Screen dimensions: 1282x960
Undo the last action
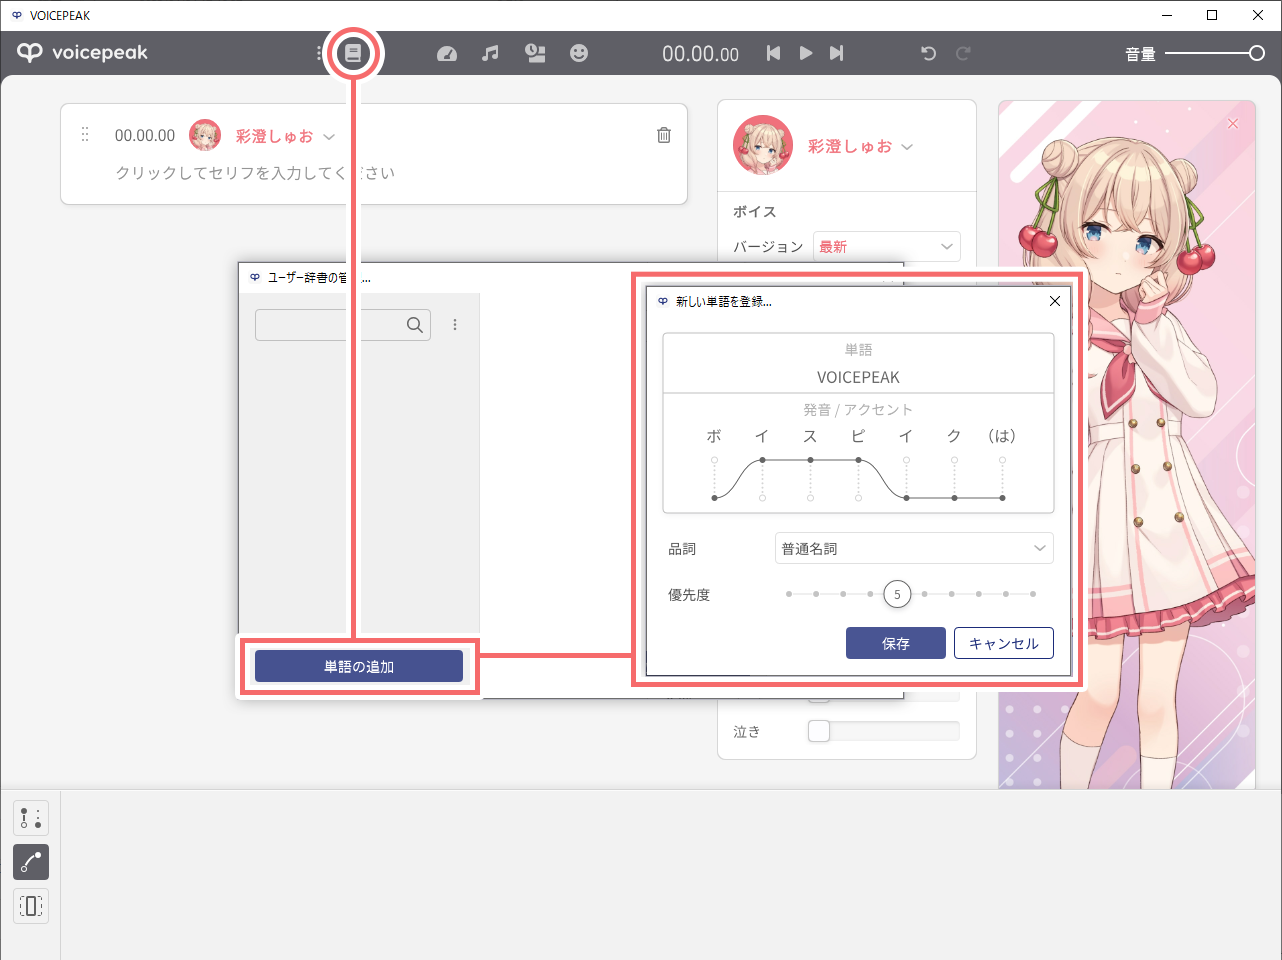point(928,53)
